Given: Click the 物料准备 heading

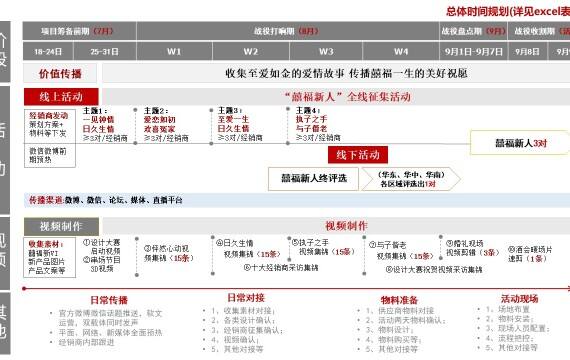Looking at the screenshot, I should tap(399, 300).
